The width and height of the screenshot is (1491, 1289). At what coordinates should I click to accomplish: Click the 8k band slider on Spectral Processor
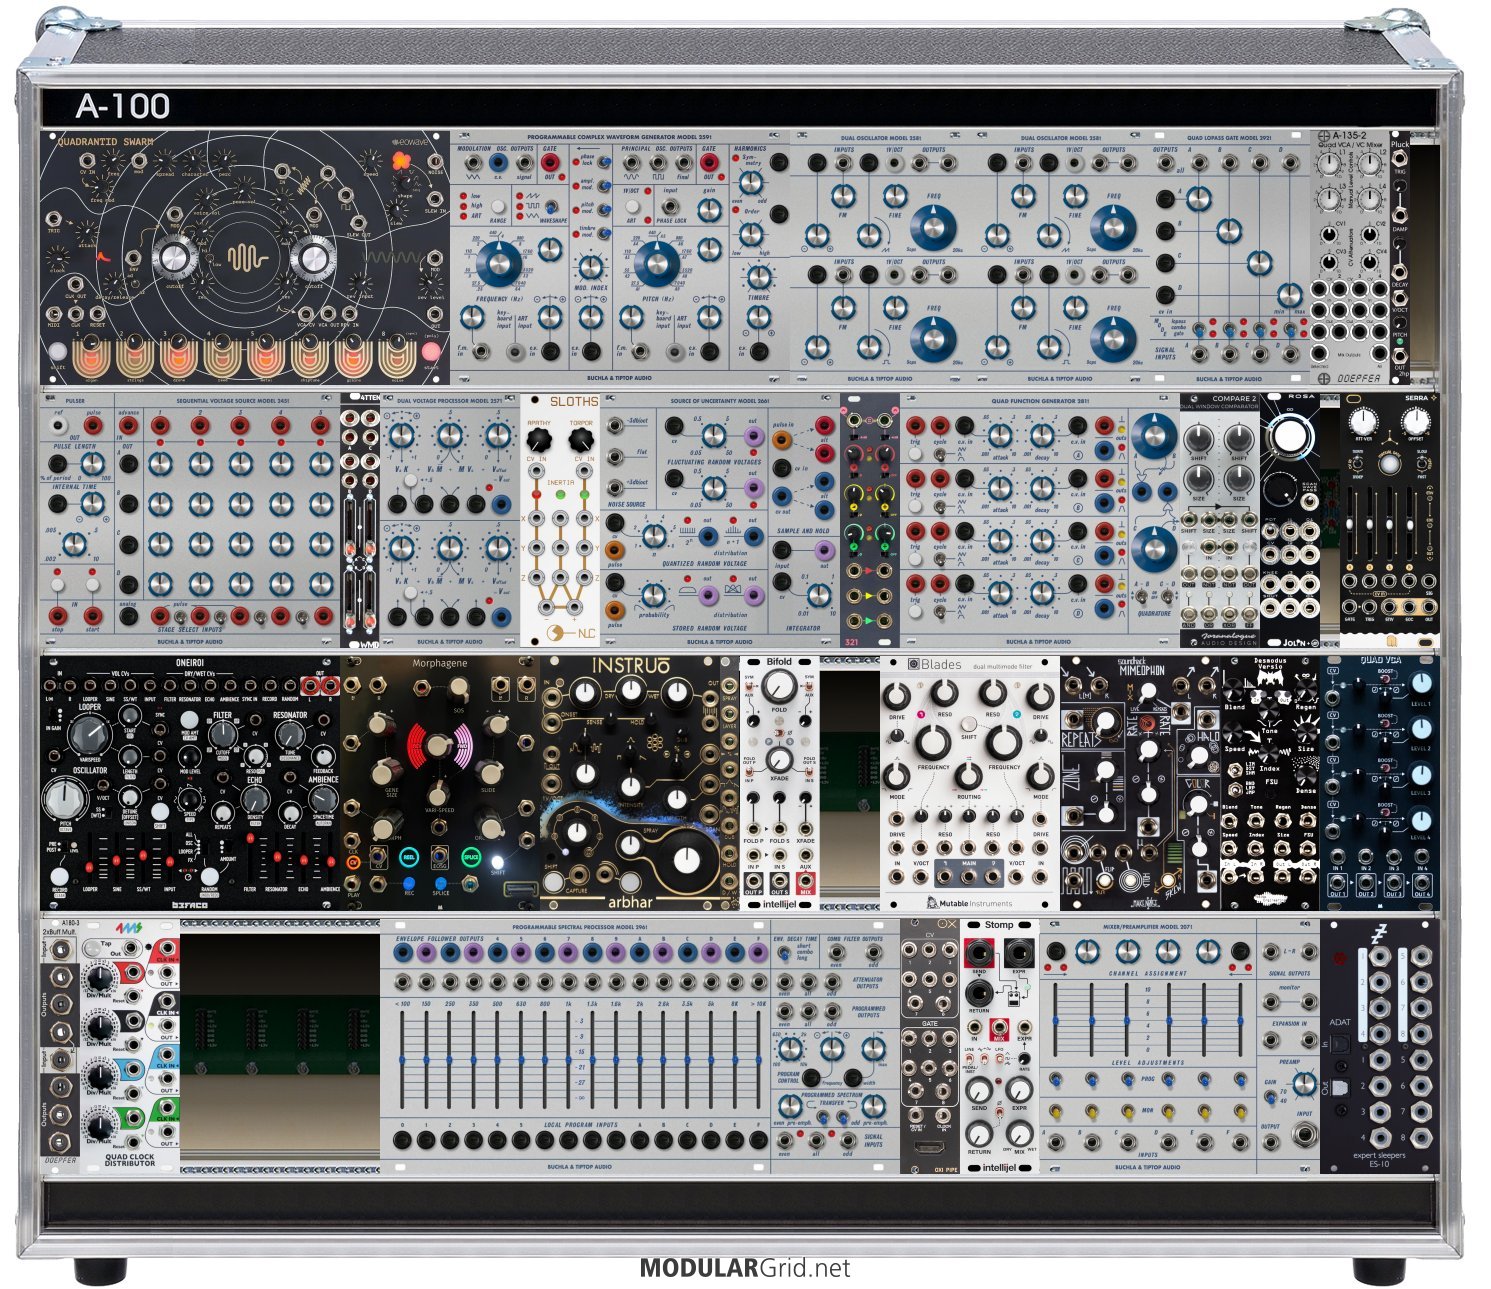734,1060
